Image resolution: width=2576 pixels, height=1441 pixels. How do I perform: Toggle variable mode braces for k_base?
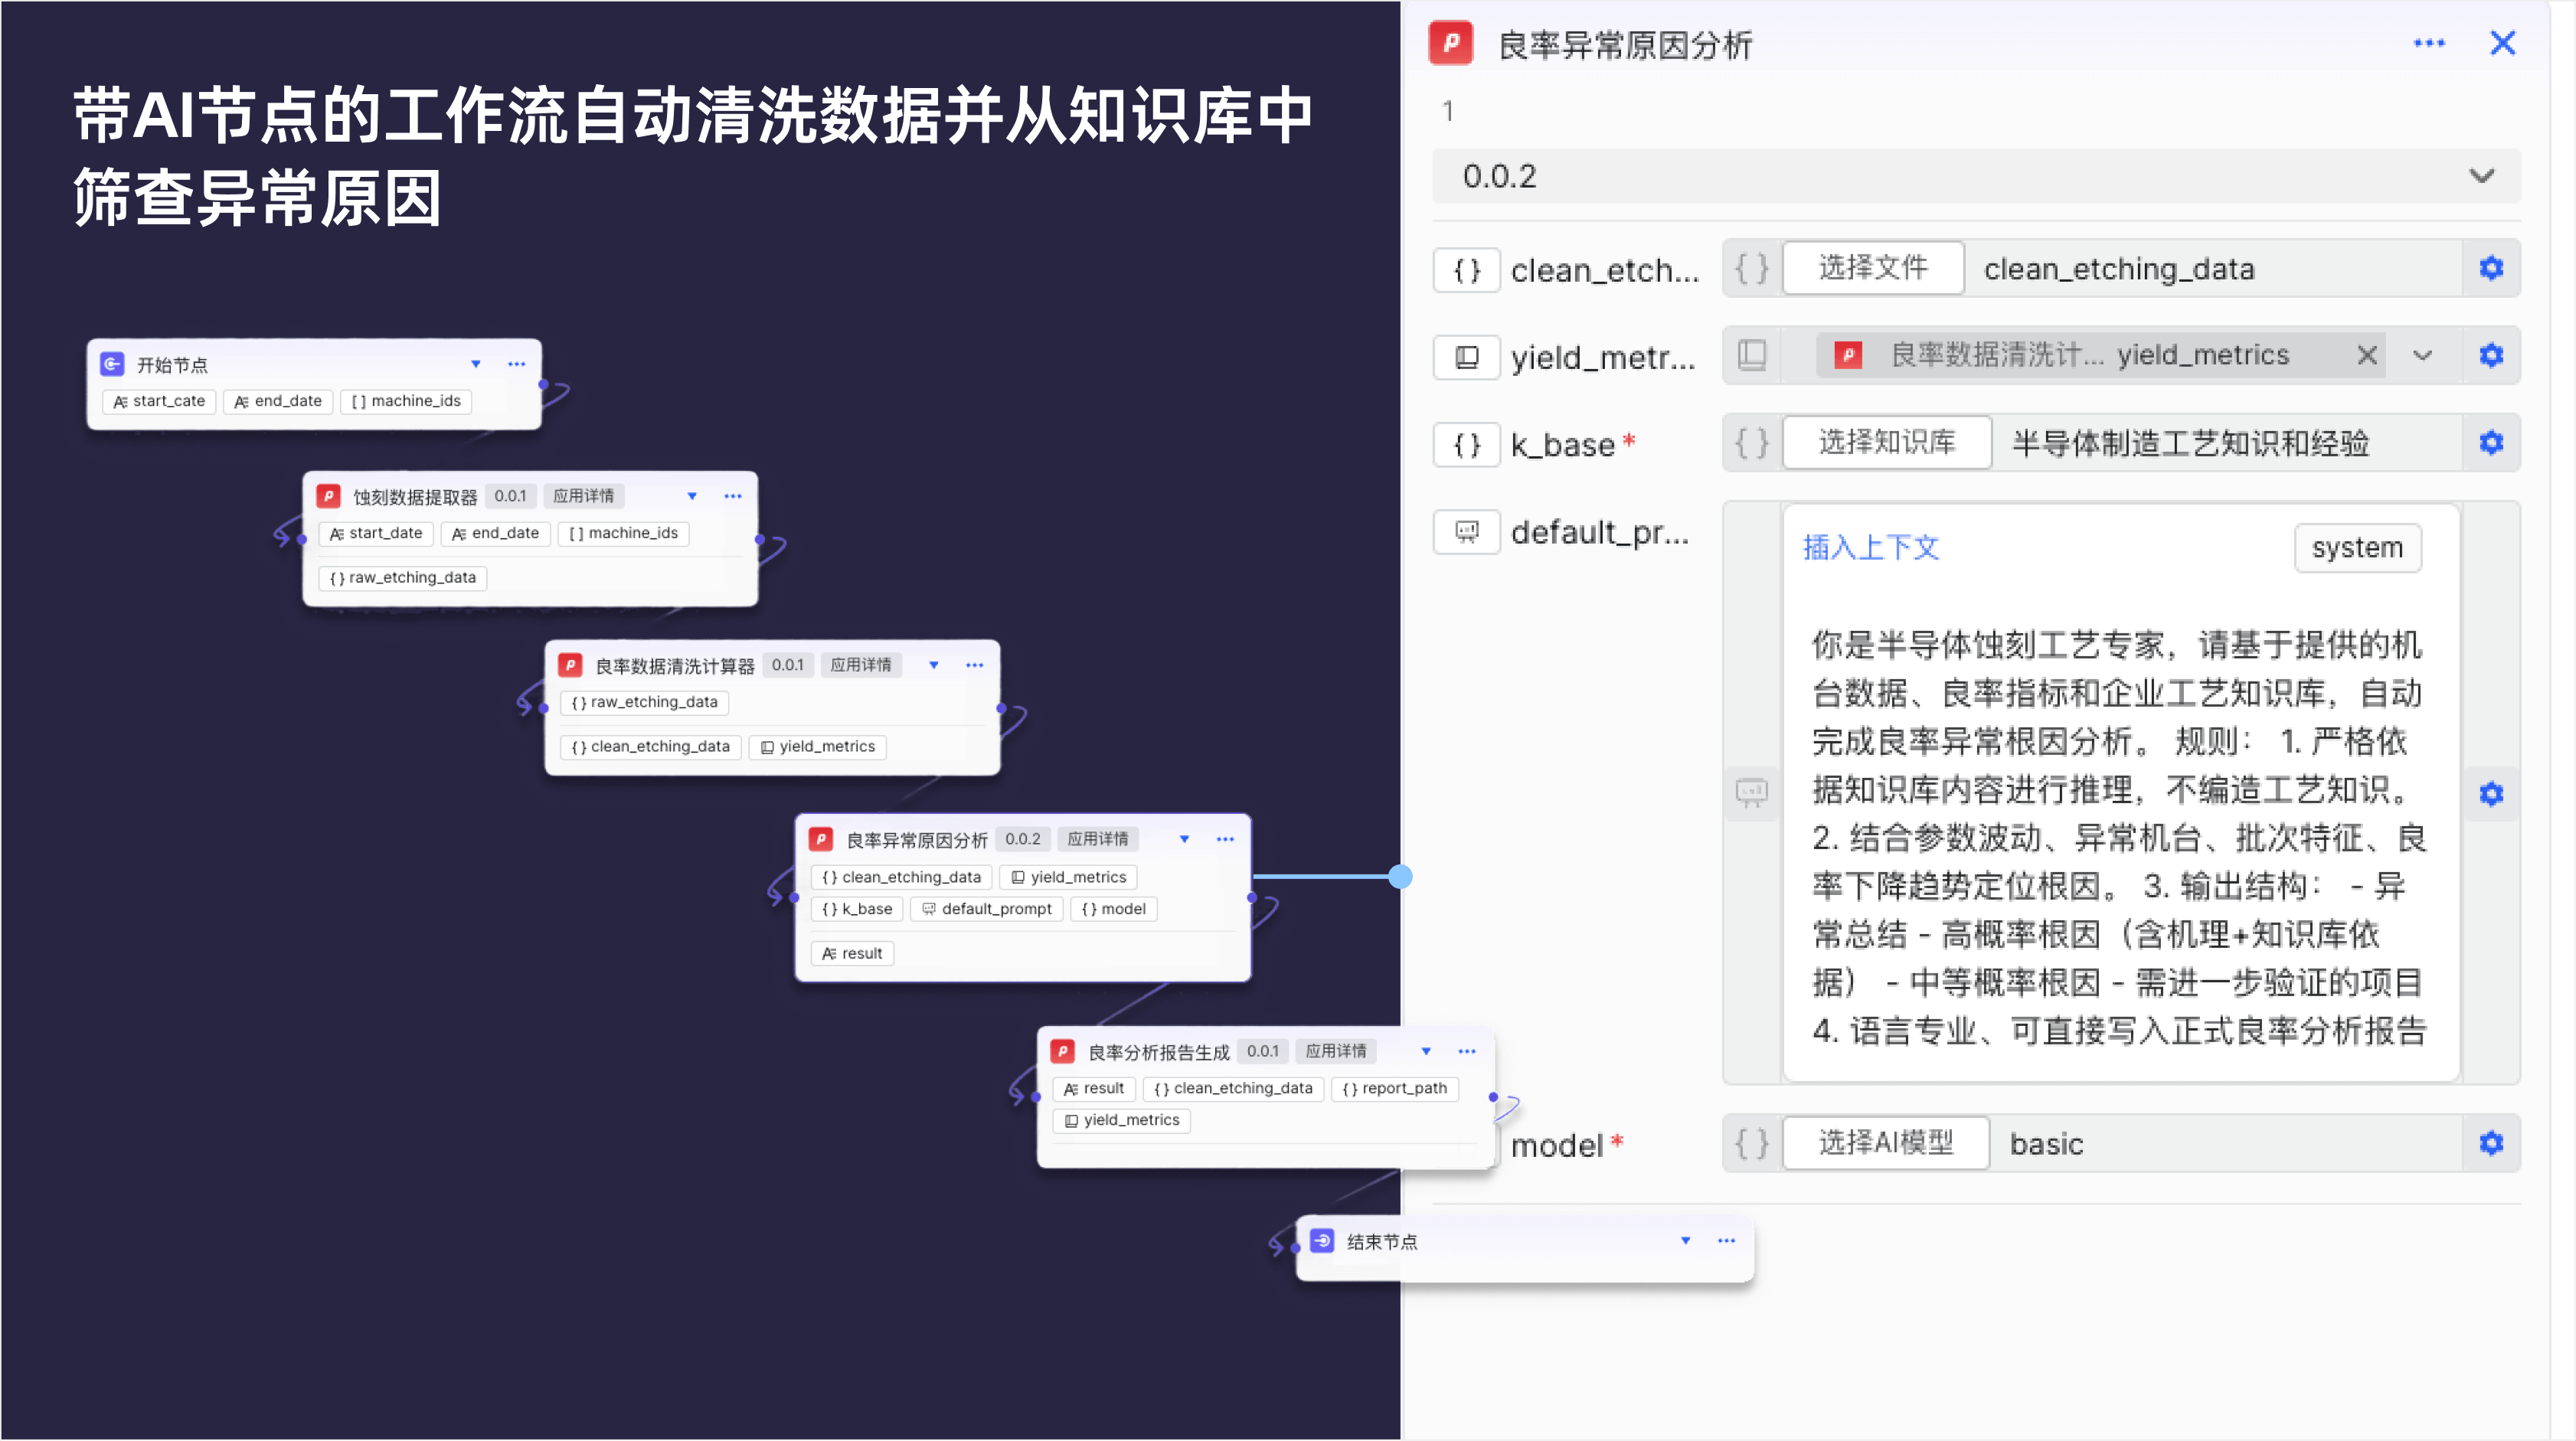coord(1751,442)
